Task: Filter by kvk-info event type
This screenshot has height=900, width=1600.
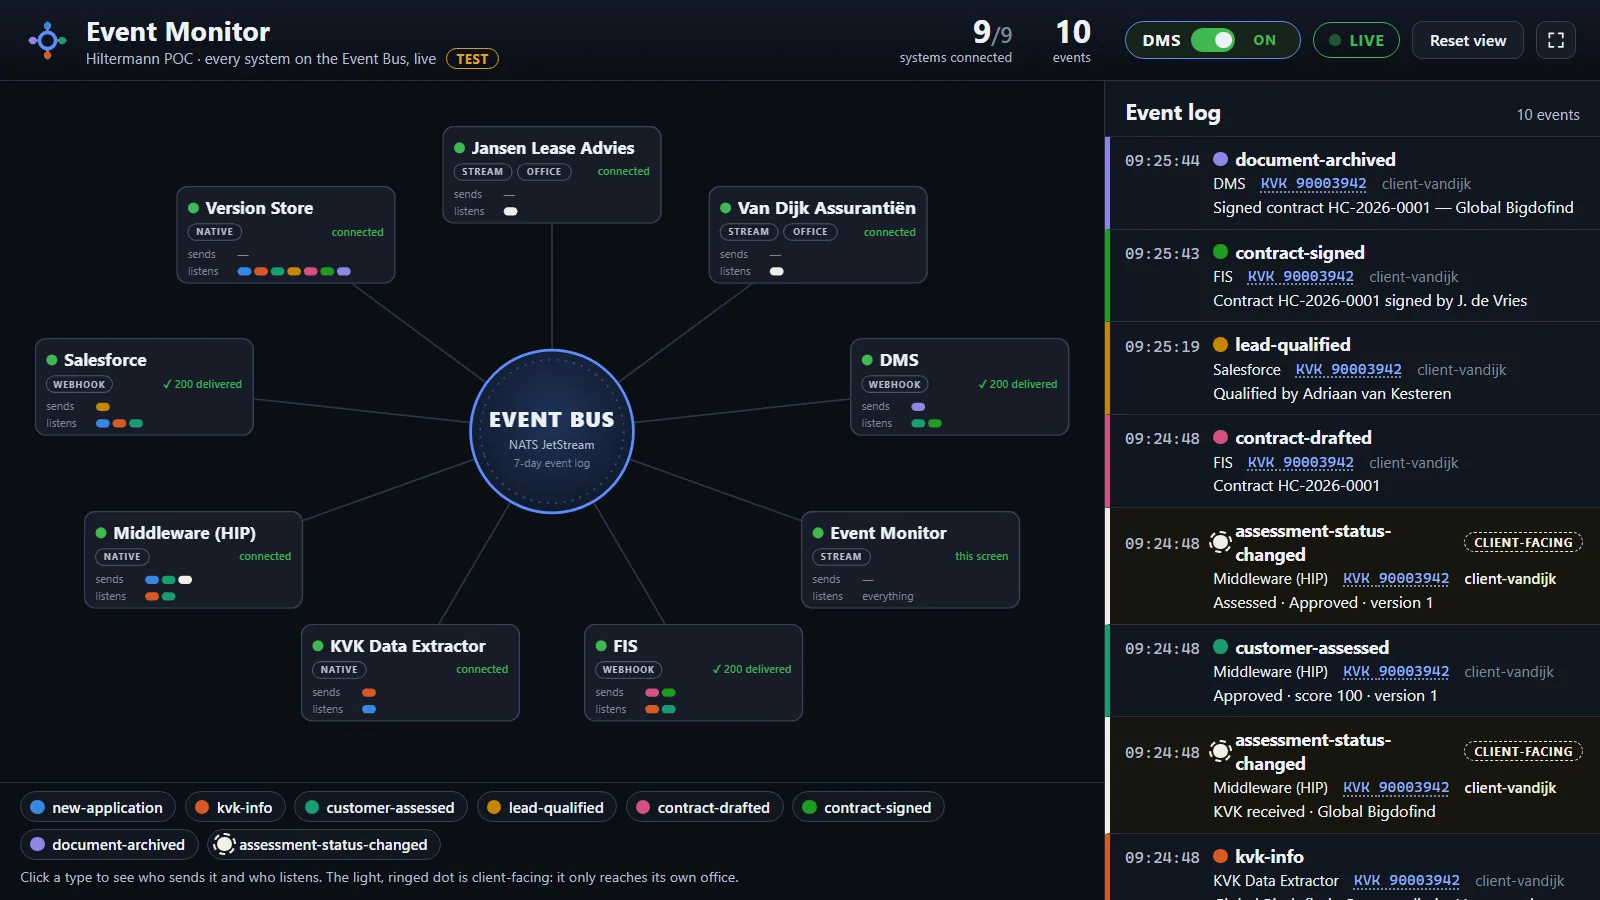Action: click(235, 807)
